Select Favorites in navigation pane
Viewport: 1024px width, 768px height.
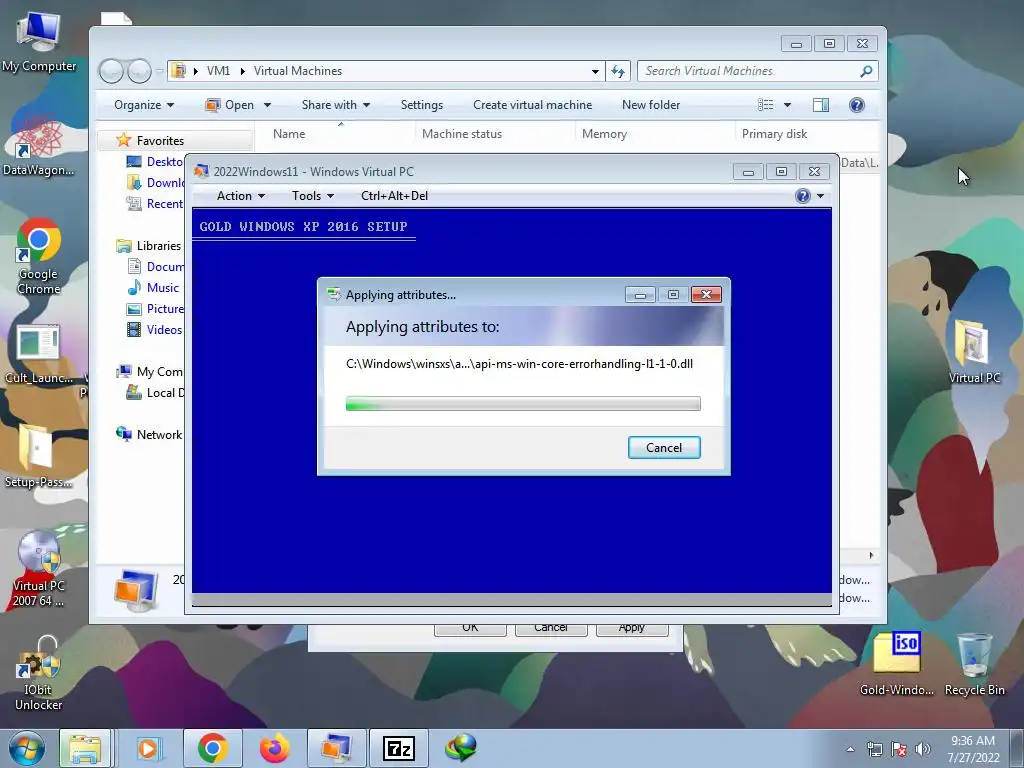pos(160,140)
